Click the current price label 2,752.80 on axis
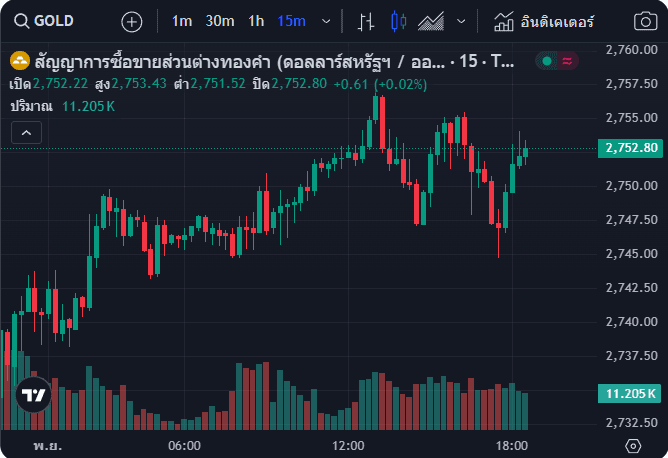Image resolution: width=668 pixels, height=458 pixels. click(x=631, y=148)
